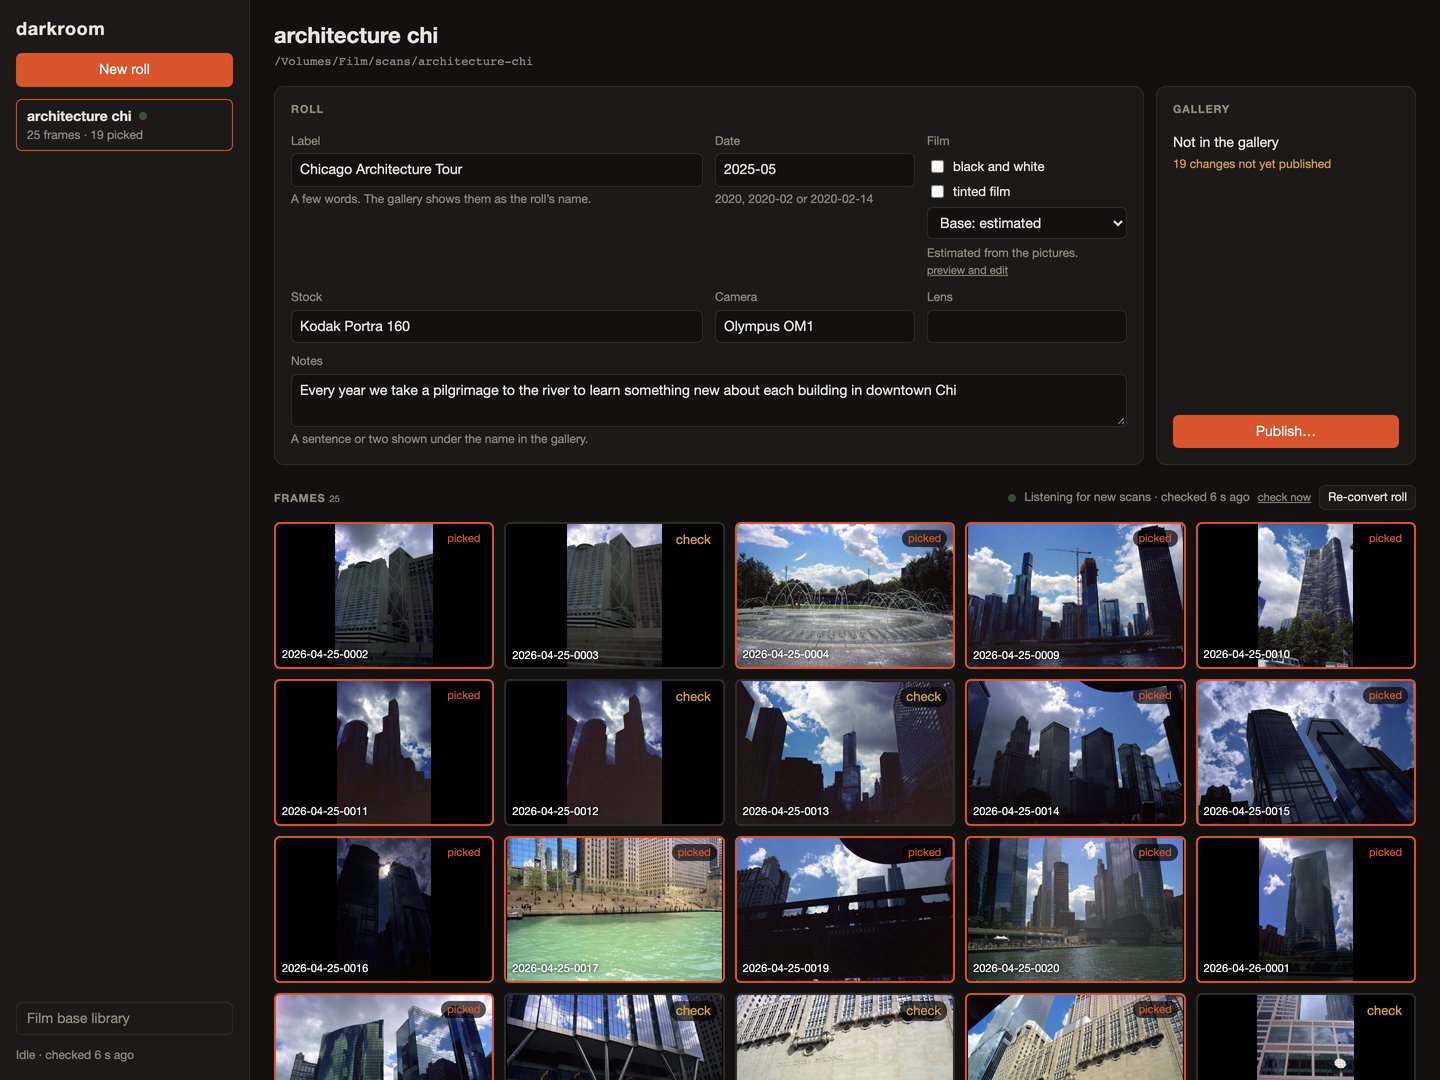Click the Re-convert roll button
1440x1080 pixels.
[x=1367, y=497]
